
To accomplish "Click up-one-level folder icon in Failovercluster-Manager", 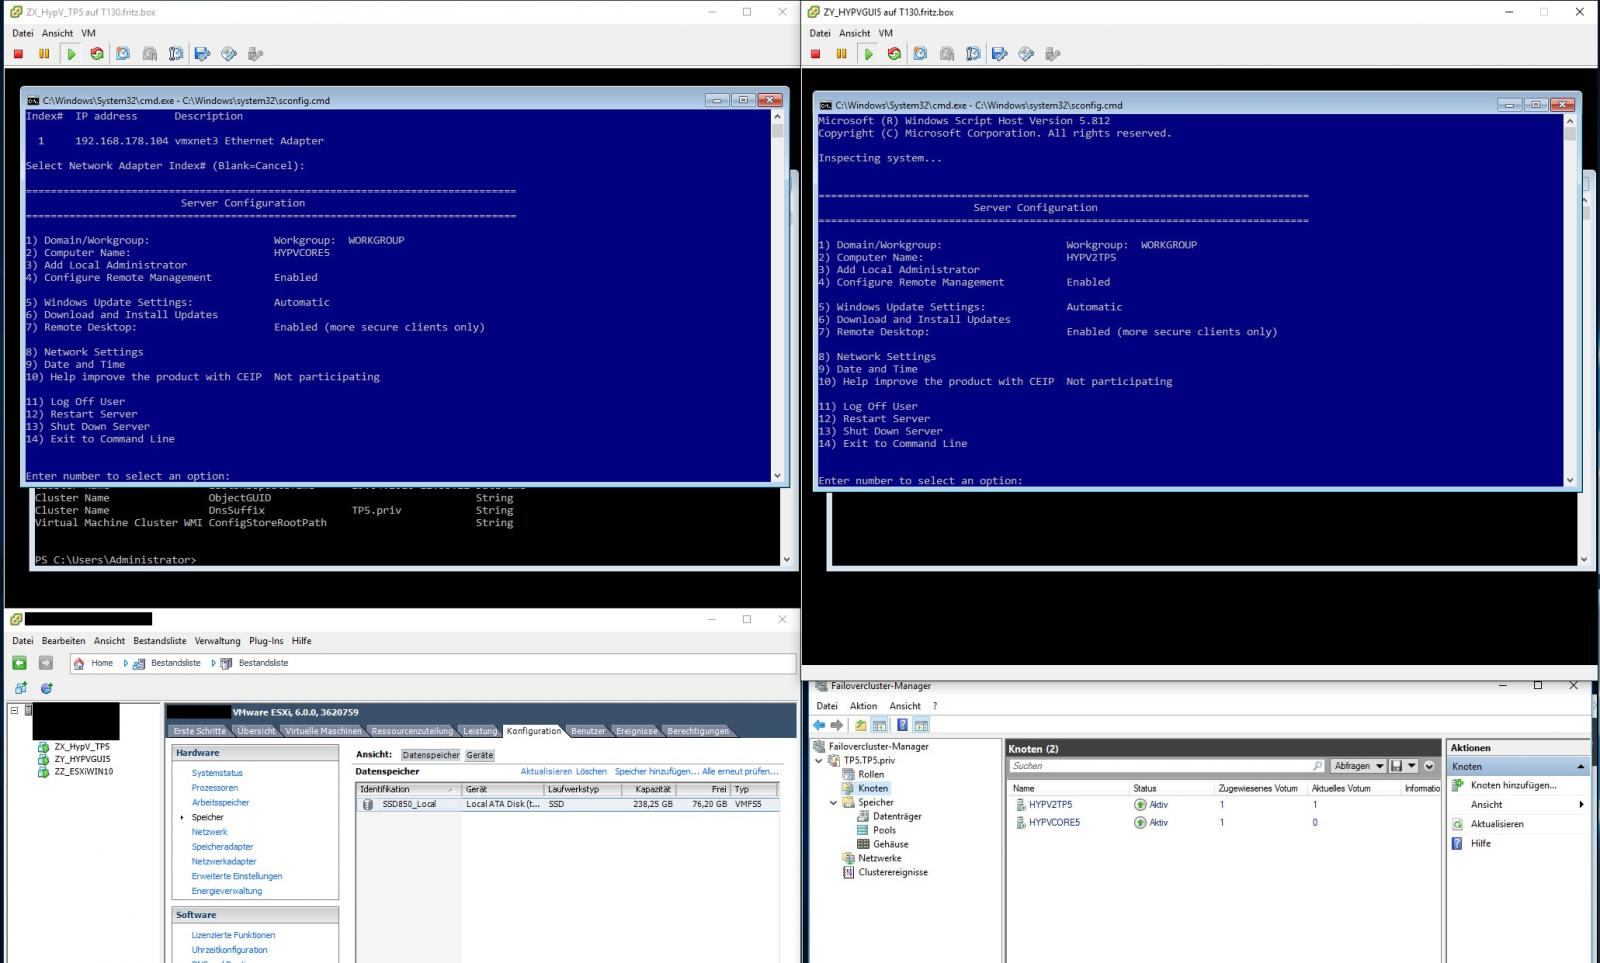I will point(860,725).
